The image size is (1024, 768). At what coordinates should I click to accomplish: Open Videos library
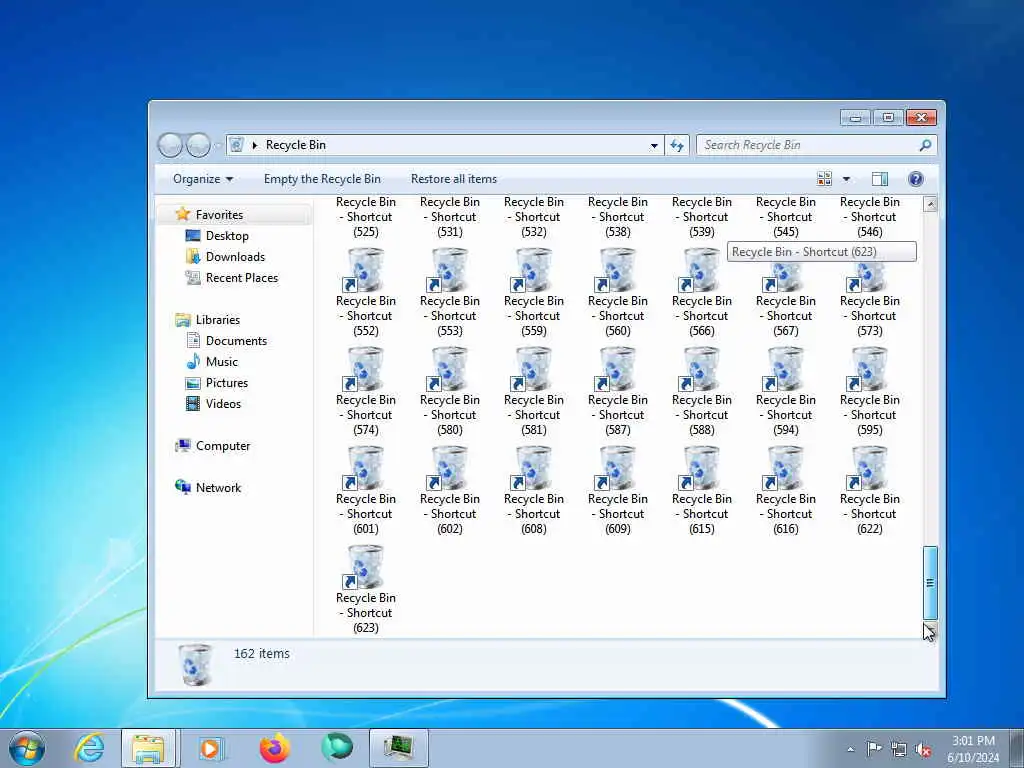click(x=223, y=404)
